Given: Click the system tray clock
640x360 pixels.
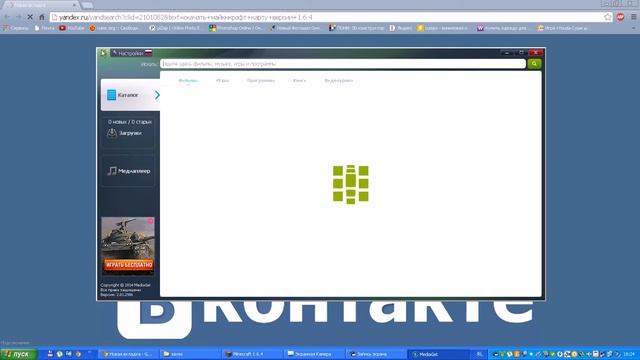Looking at the screenshot, I should (x=629, y=354).
